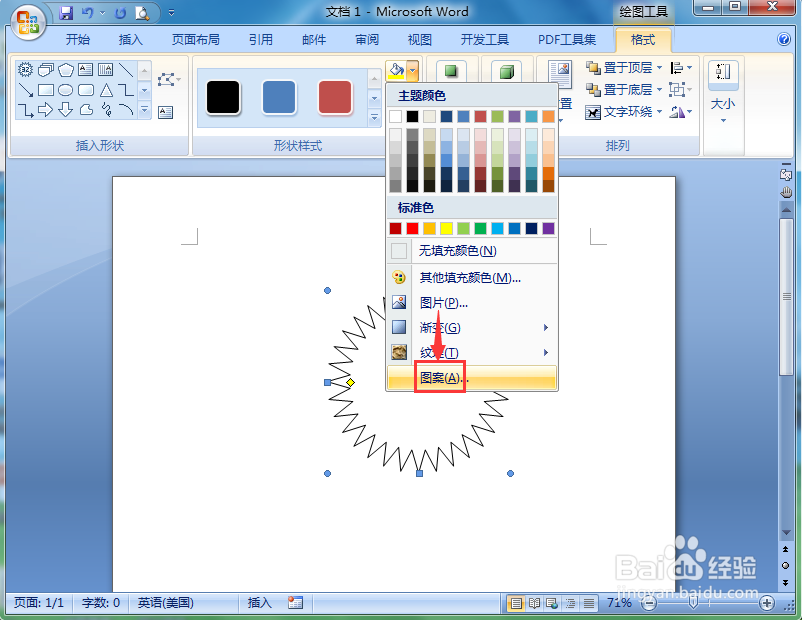Switch to 引用 ribbon tab
The height and width of the screenshot is (620, 802).
(261, 39)
